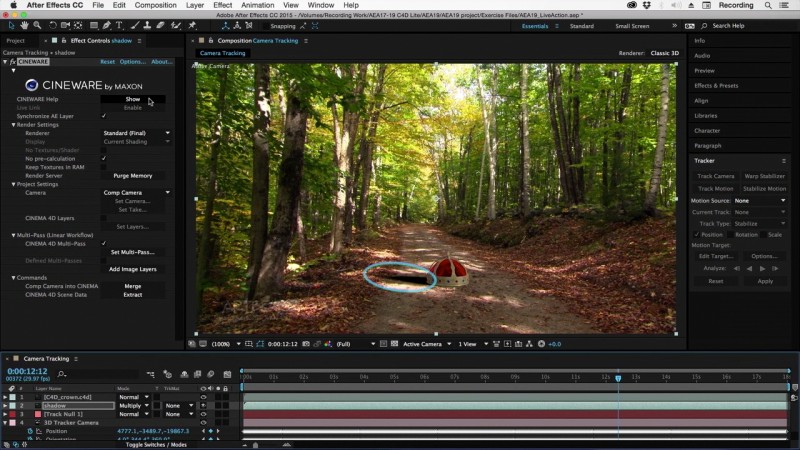Take snapshot with camera icon in viewer
Screen dimensions: 800x450
pyautogui.click(x=306, y=344)
